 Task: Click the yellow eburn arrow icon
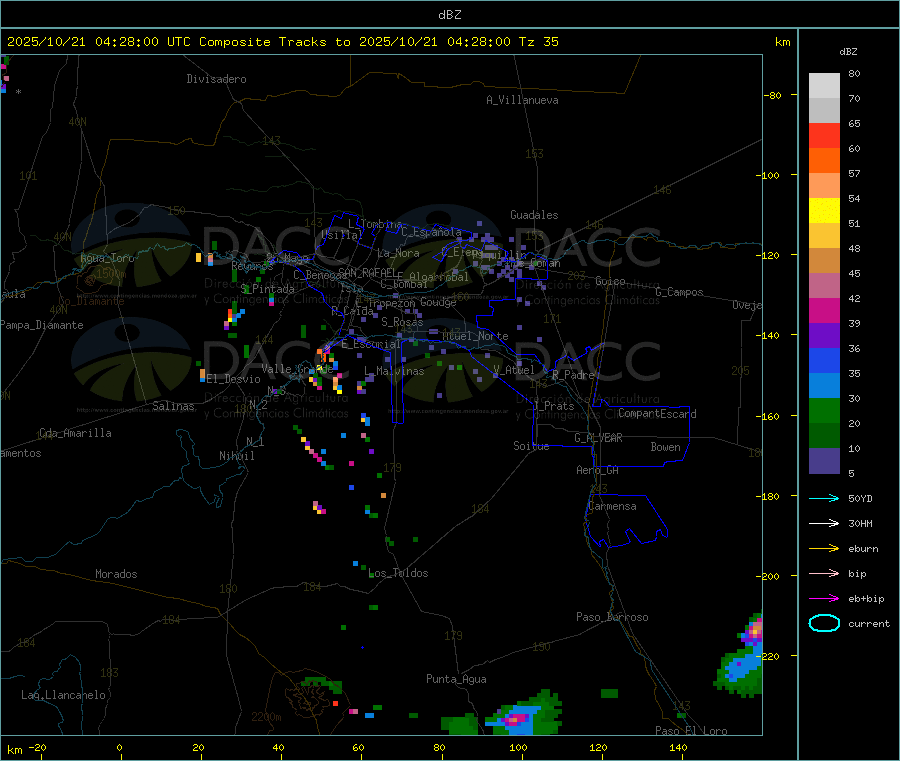click(824, 549)
